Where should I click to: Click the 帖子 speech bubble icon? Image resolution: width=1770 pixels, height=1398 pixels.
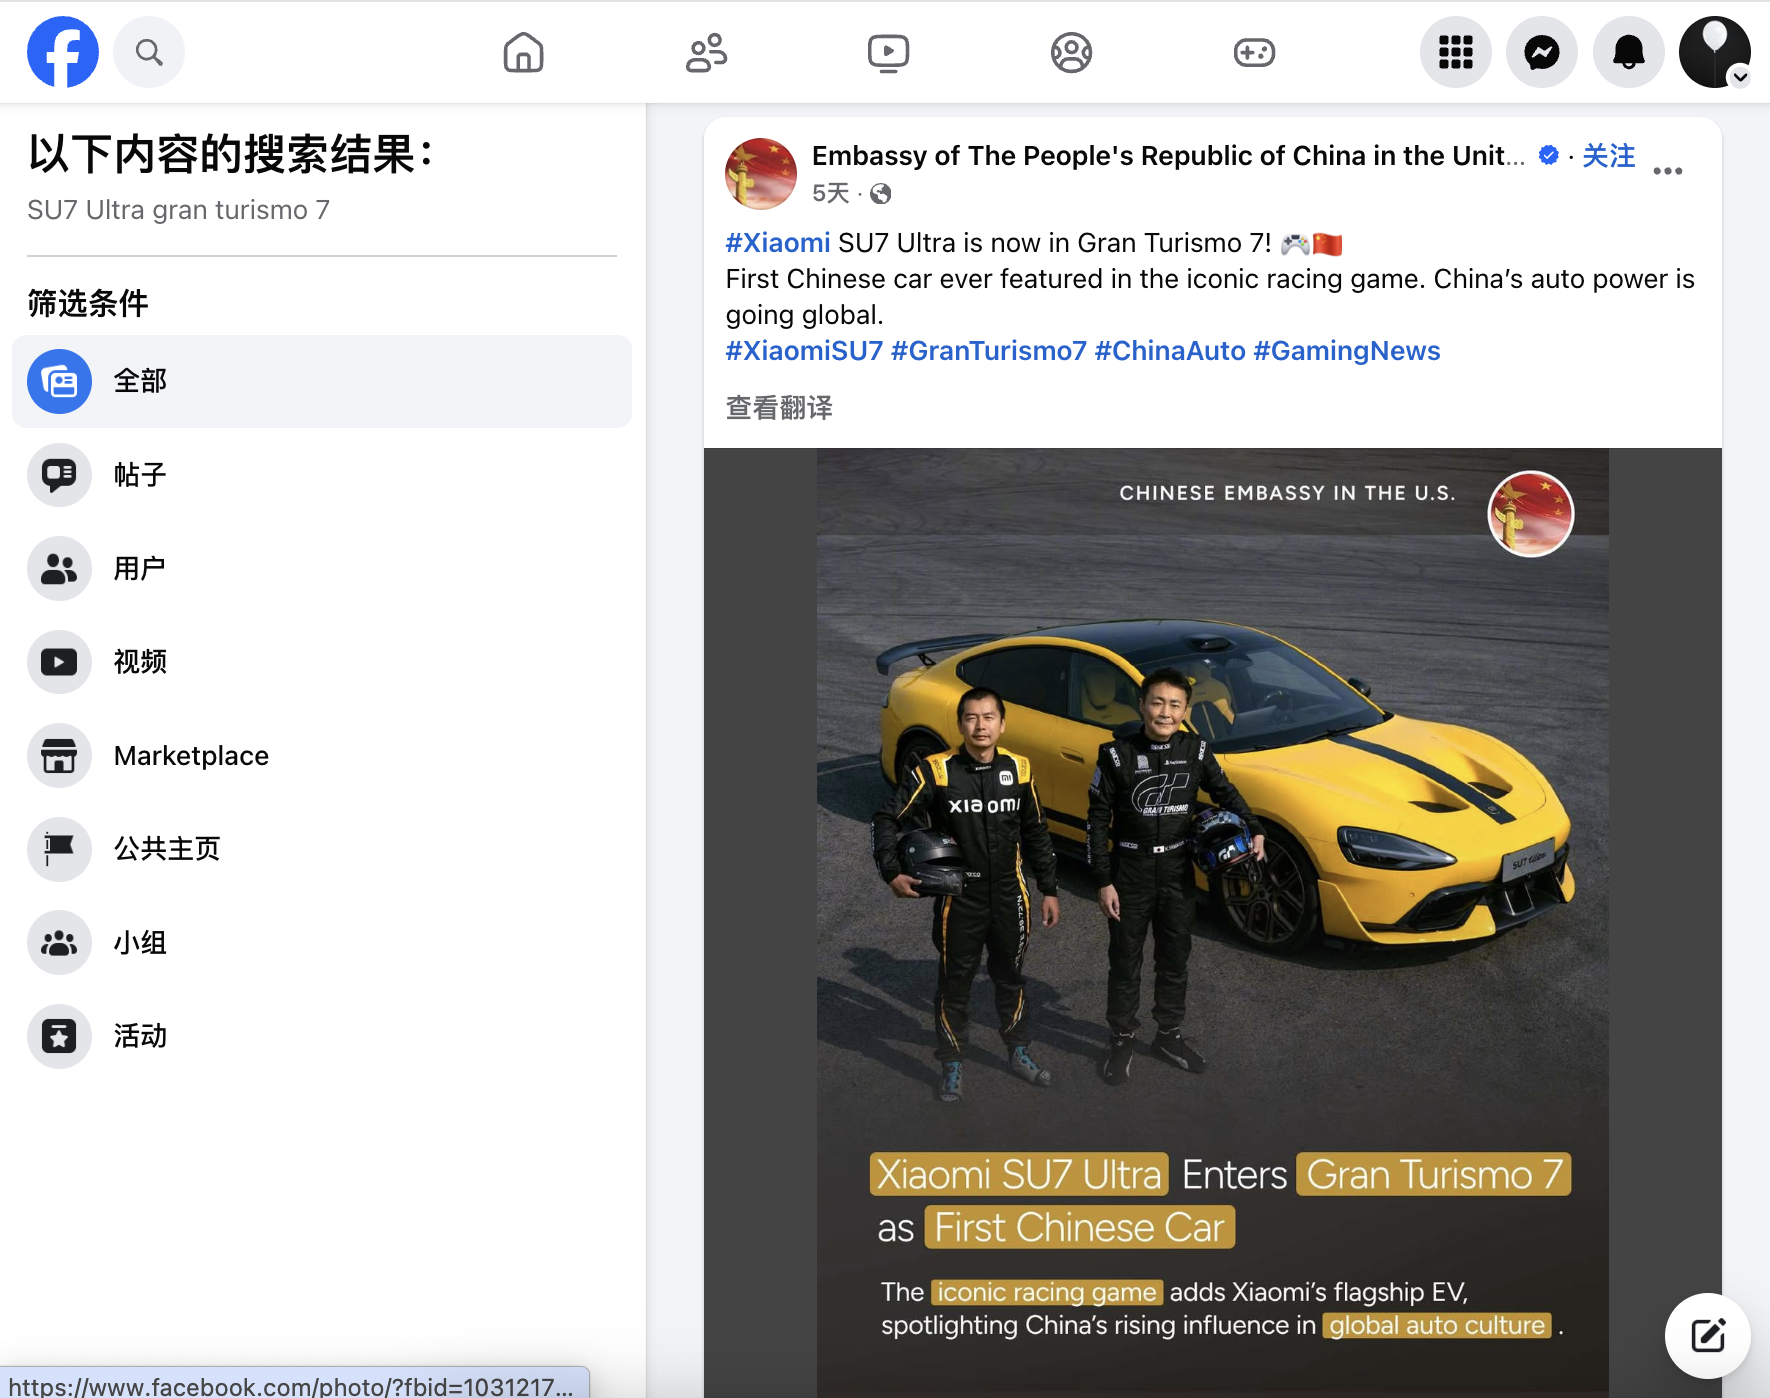click(59, 475)
